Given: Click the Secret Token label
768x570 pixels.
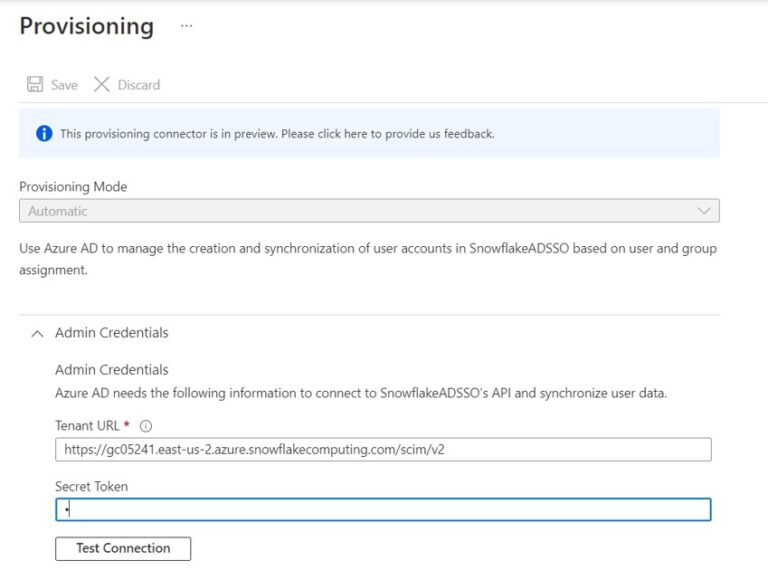Looking at the screenshot, I should 92,486.
